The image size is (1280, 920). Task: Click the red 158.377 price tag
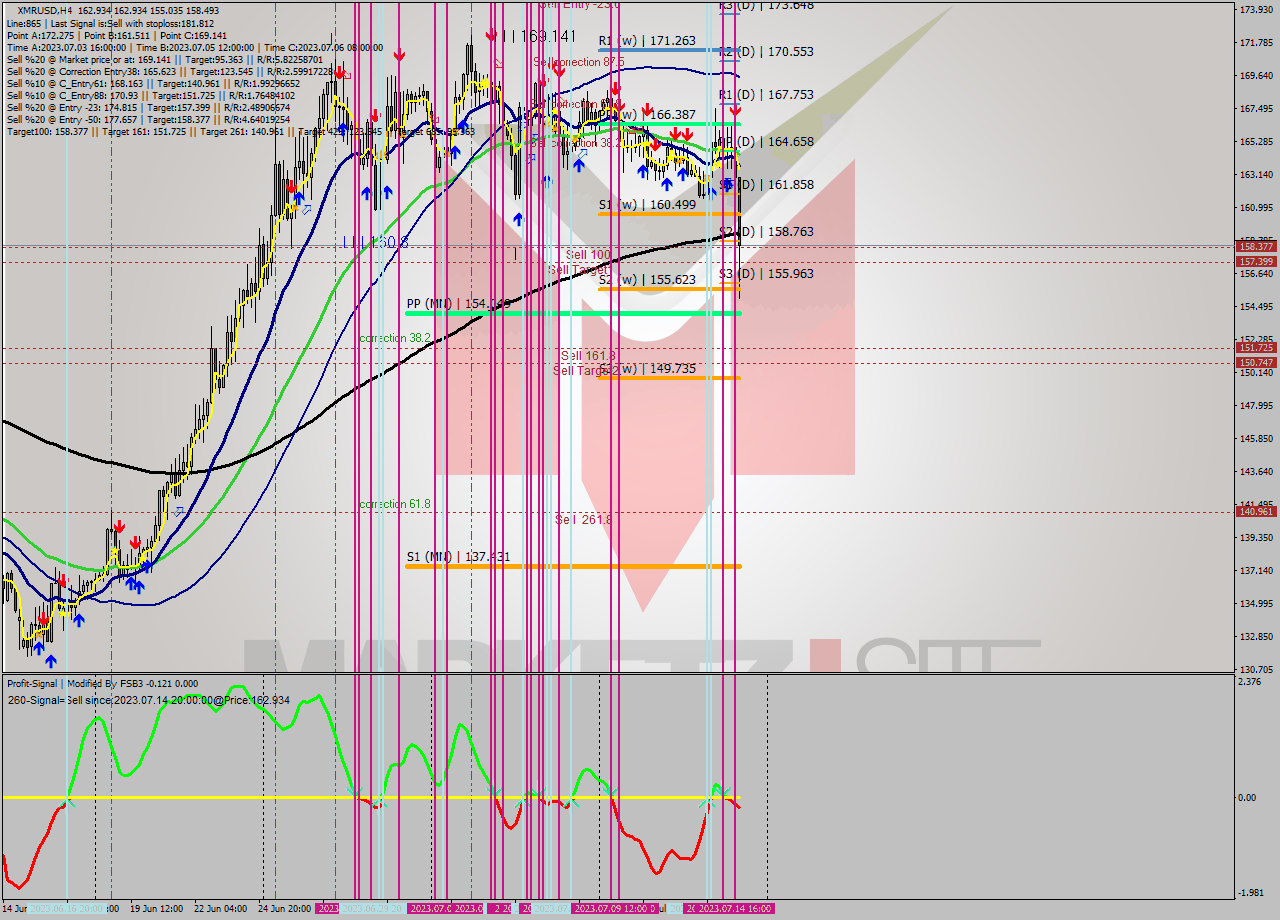(x=1256, y=246)
